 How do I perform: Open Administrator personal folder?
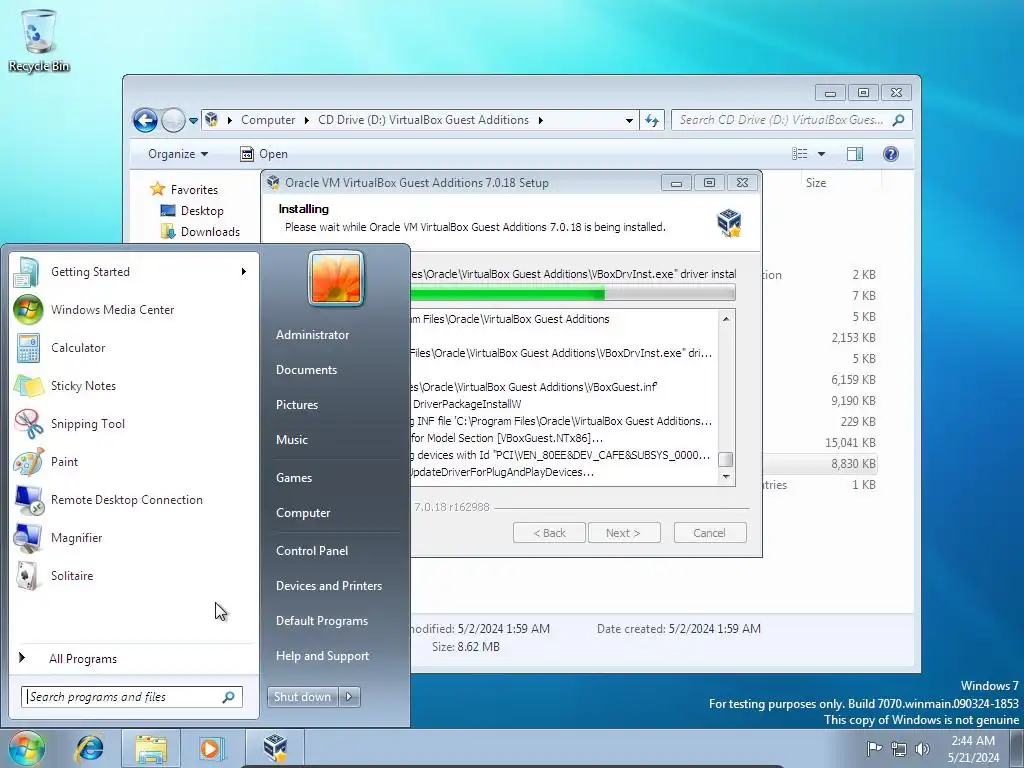coord(312,334)
